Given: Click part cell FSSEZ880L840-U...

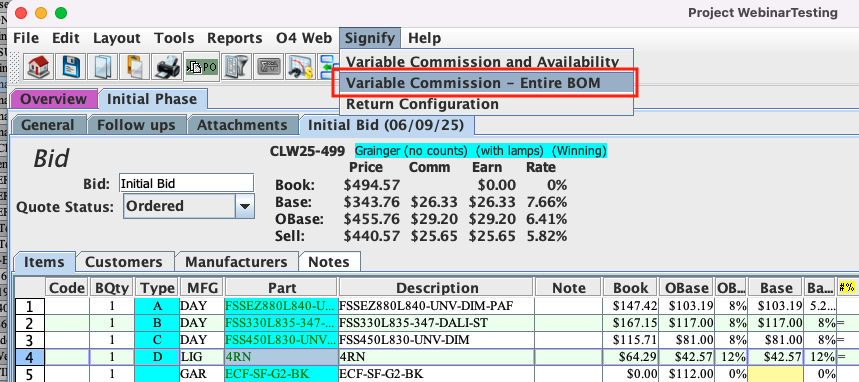Looking at the screenshot, I should (281, 306).
